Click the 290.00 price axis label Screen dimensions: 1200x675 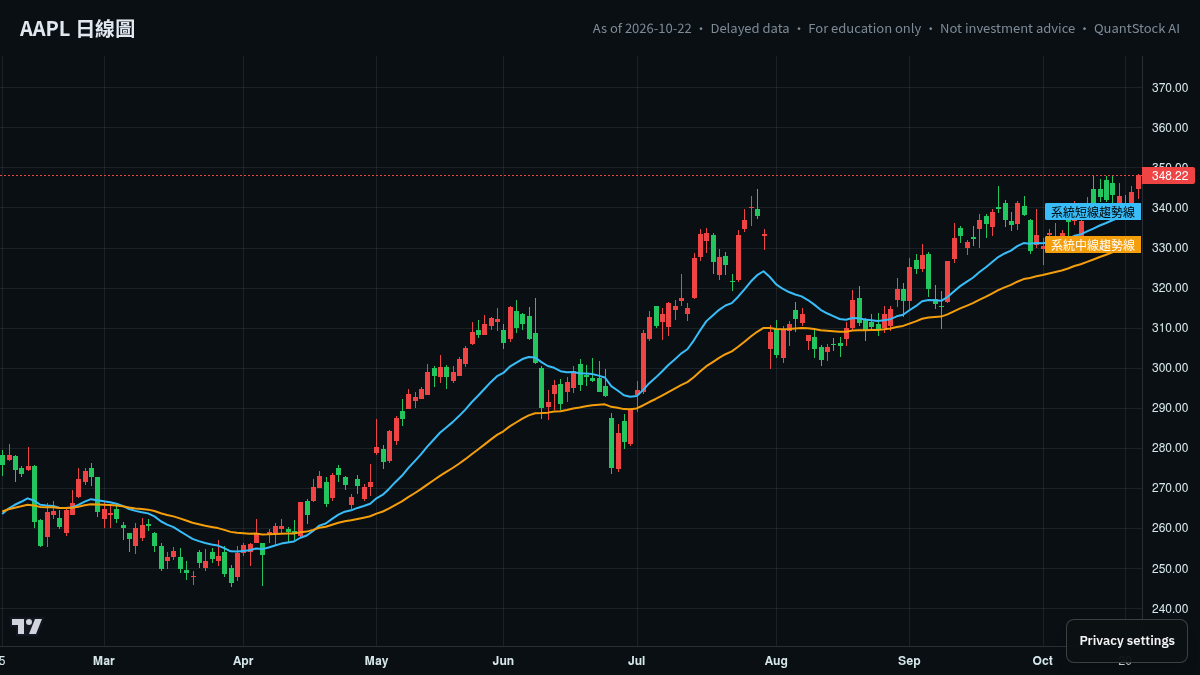pos(1169,408)
